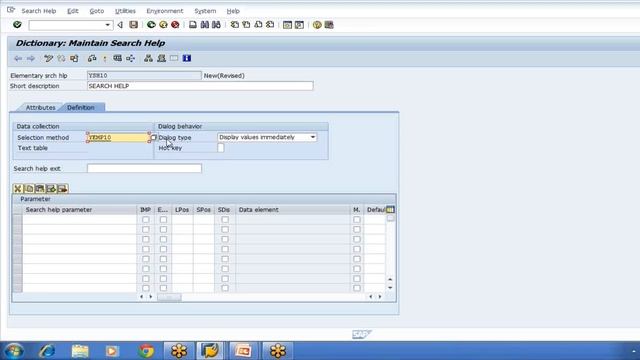Click the Display Object List hierarchy icon

(x=148, y=58)
